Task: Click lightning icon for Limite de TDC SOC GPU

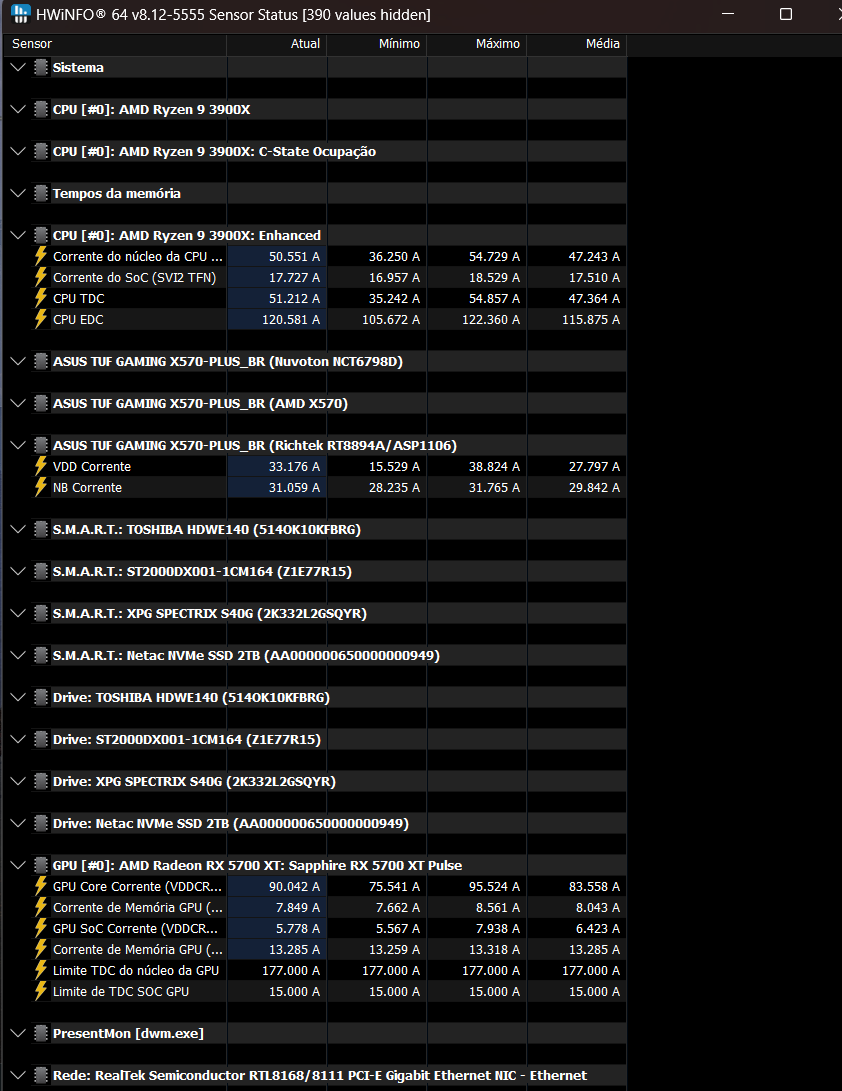Action: tap(41, 992)
